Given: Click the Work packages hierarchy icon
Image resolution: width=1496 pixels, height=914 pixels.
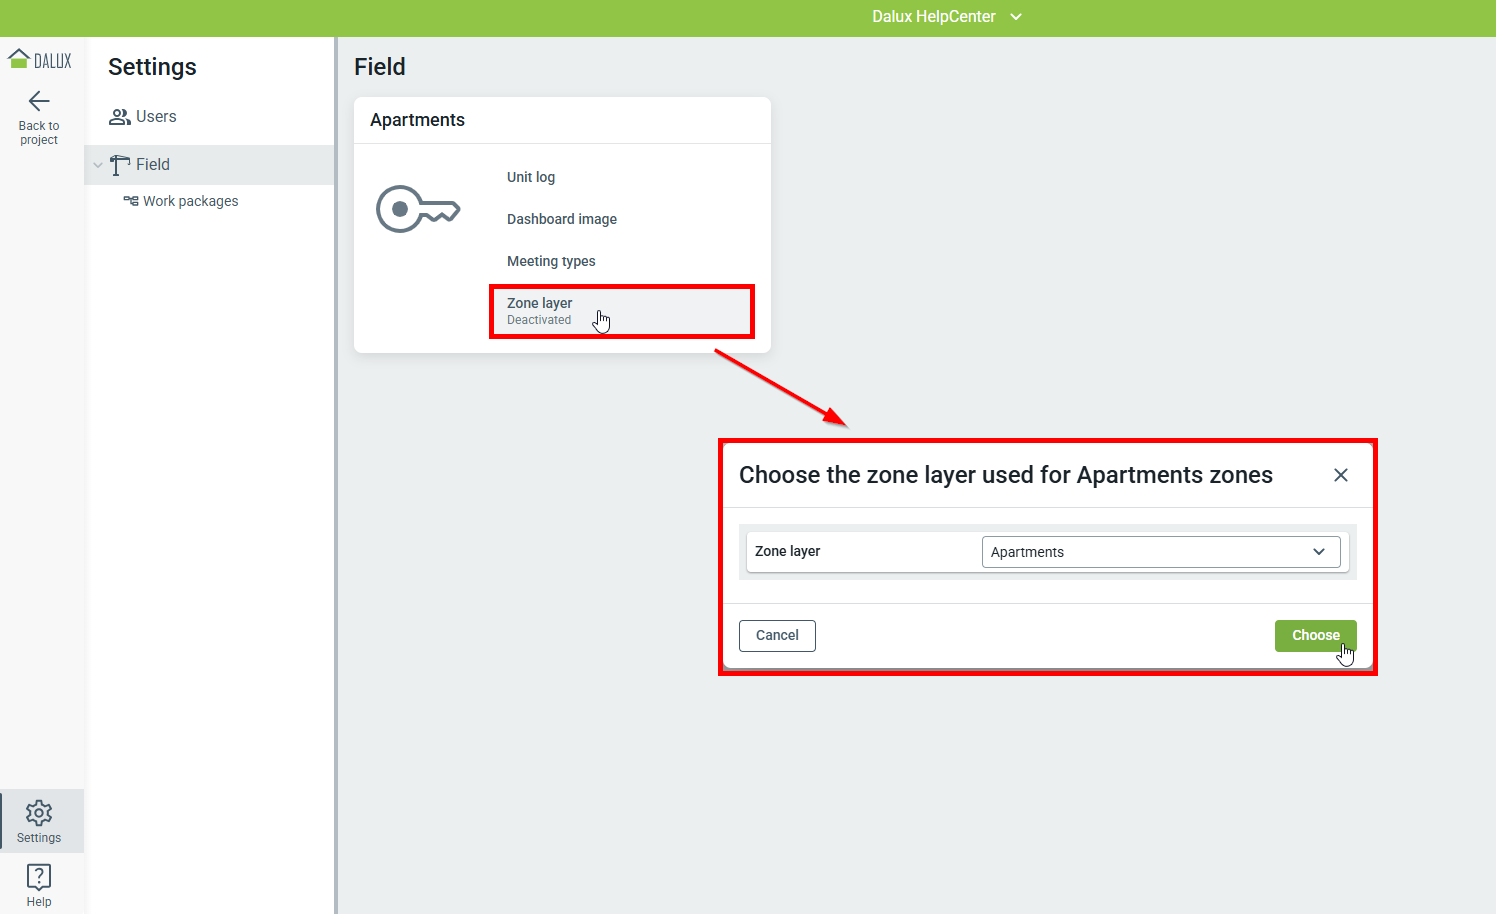Looking at the screenshot, I should click(131, 201).
